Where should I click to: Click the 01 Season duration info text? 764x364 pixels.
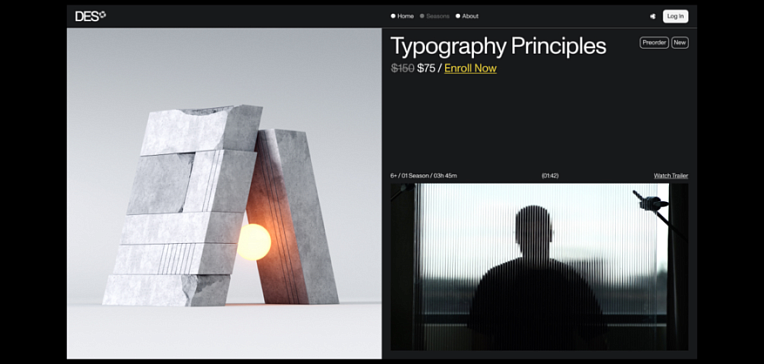[423, 176]
